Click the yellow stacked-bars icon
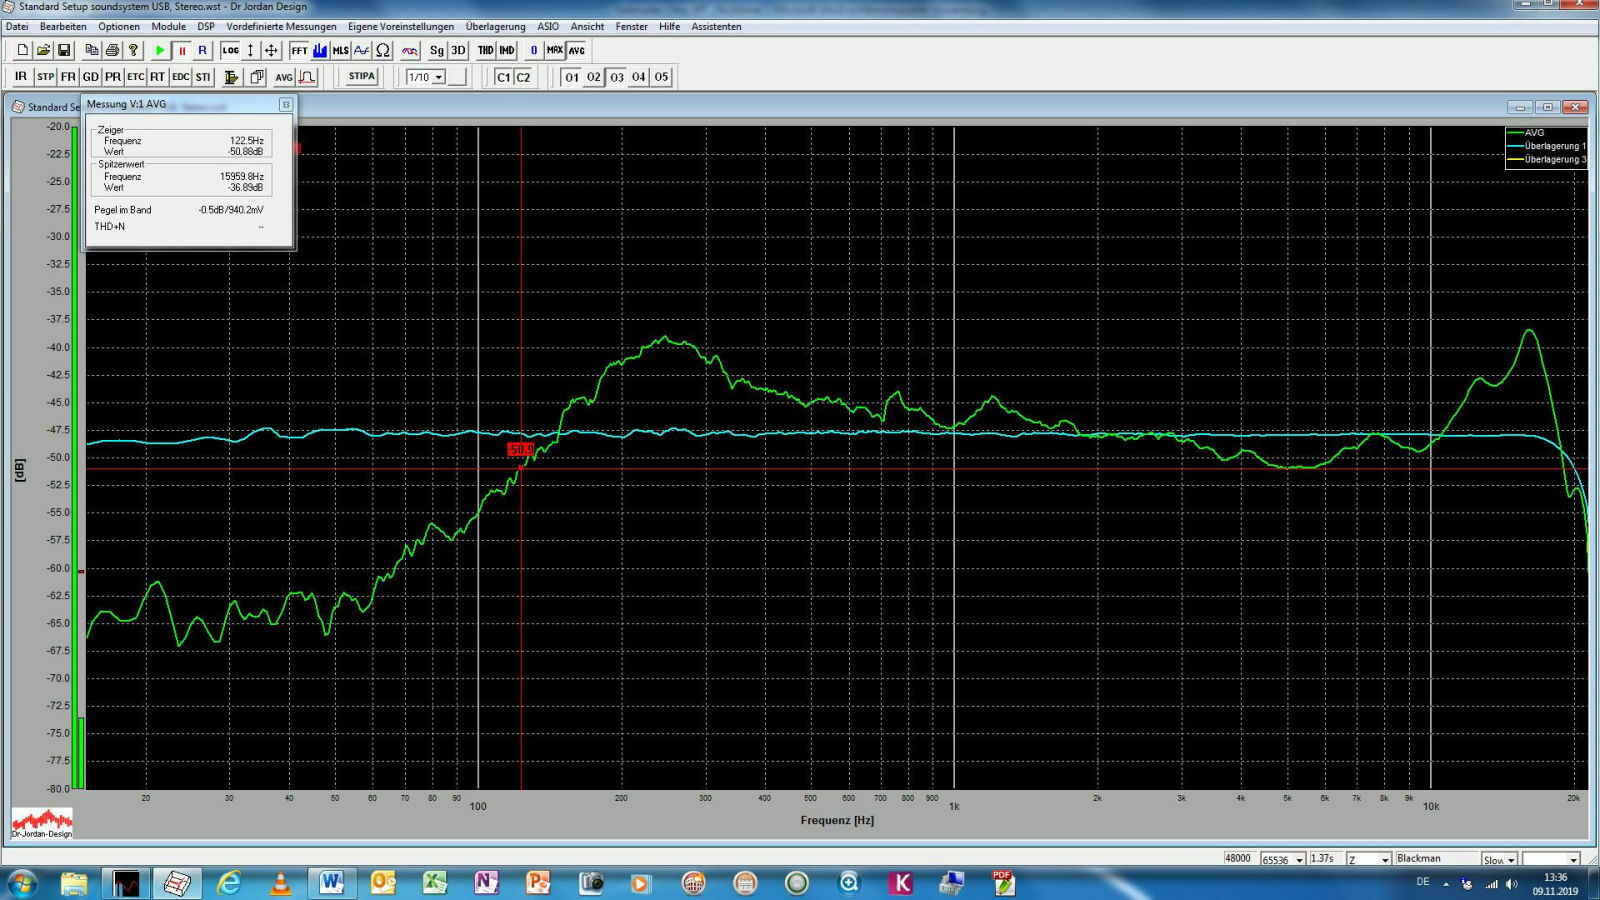 (231, 77)
